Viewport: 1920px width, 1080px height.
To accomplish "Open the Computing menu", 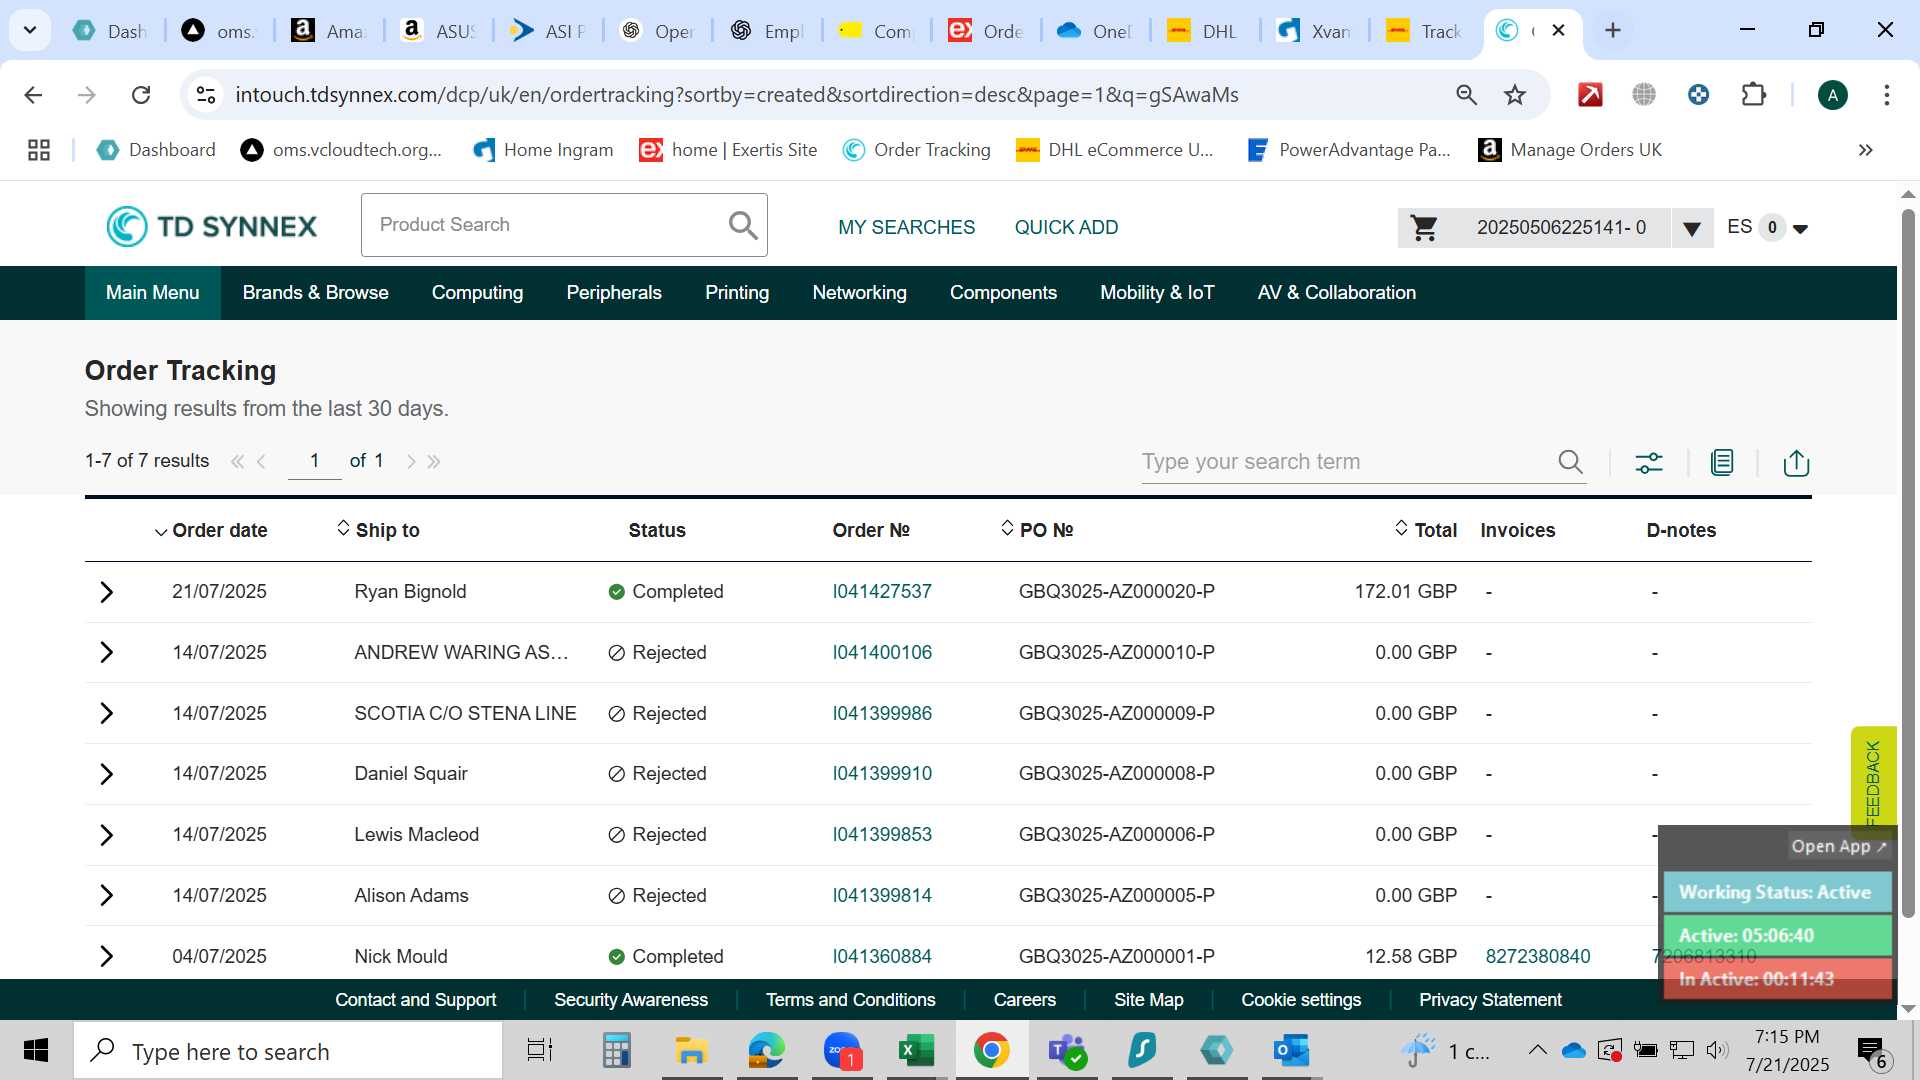I will tap(477, 293).
